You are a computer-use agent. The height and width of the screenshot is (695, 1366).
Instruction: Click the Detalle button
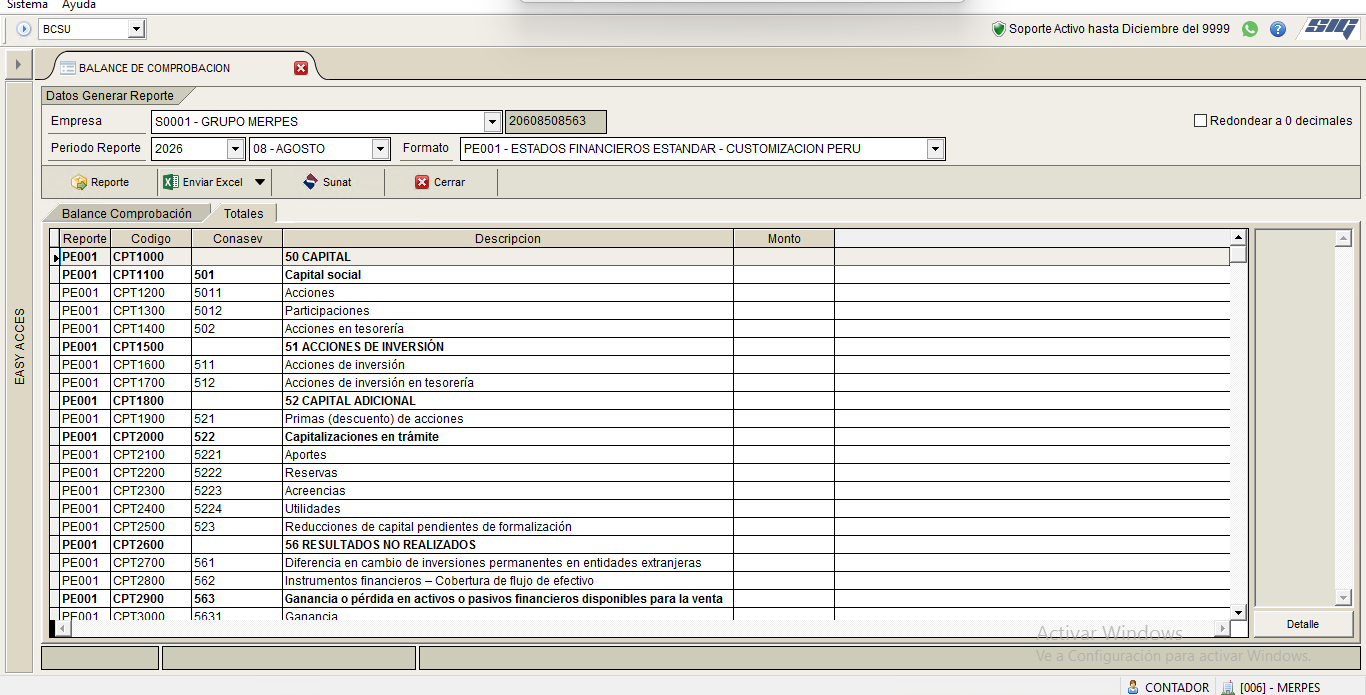(1303, 624)
